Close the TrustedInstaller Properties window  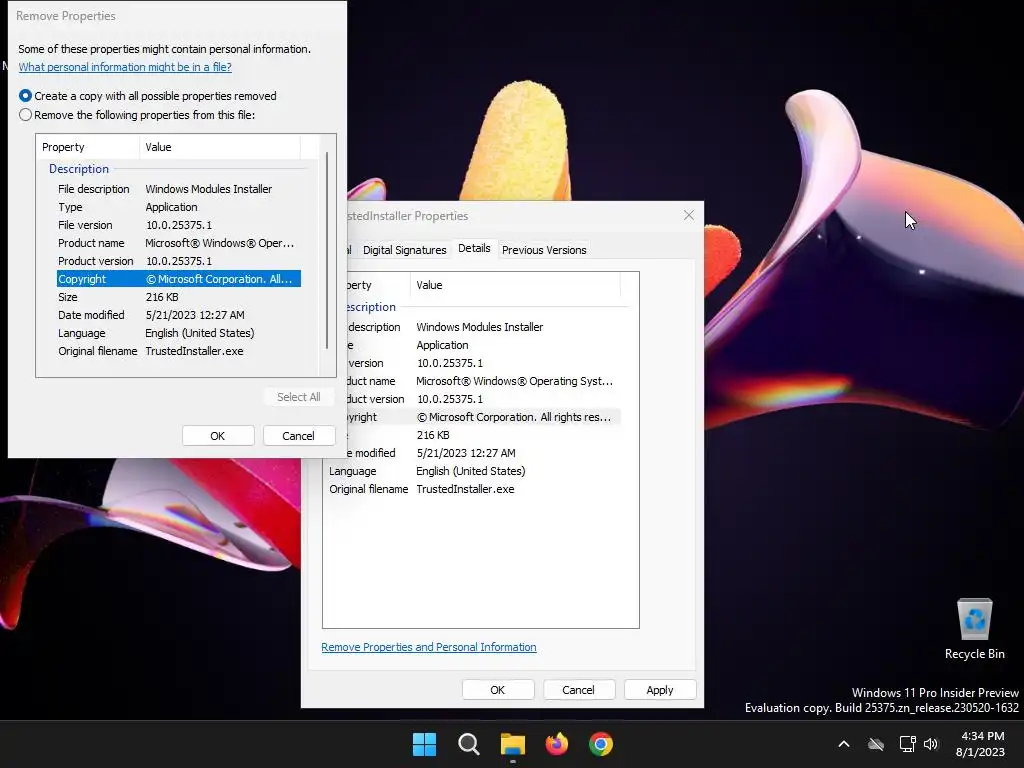pos(688,216)
